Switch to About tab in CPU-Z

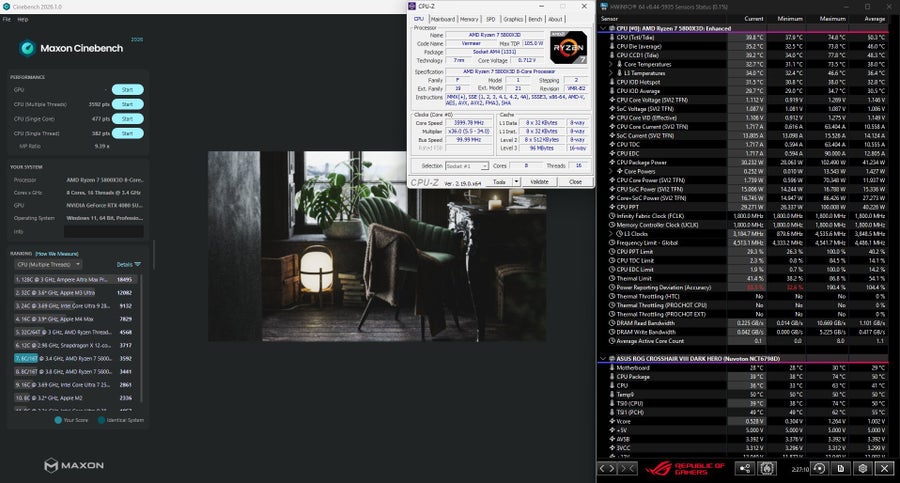(x=555, y=19)
